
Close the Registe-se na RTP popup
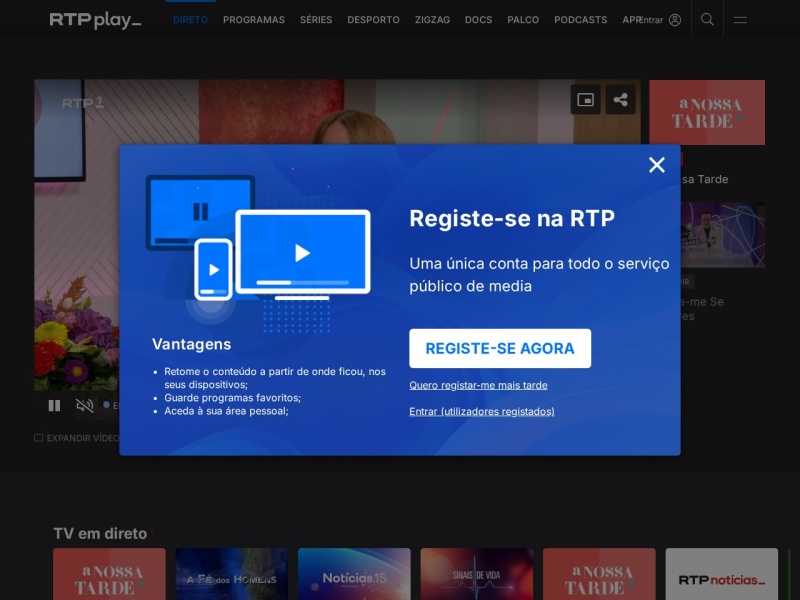[x=657, y=165]
